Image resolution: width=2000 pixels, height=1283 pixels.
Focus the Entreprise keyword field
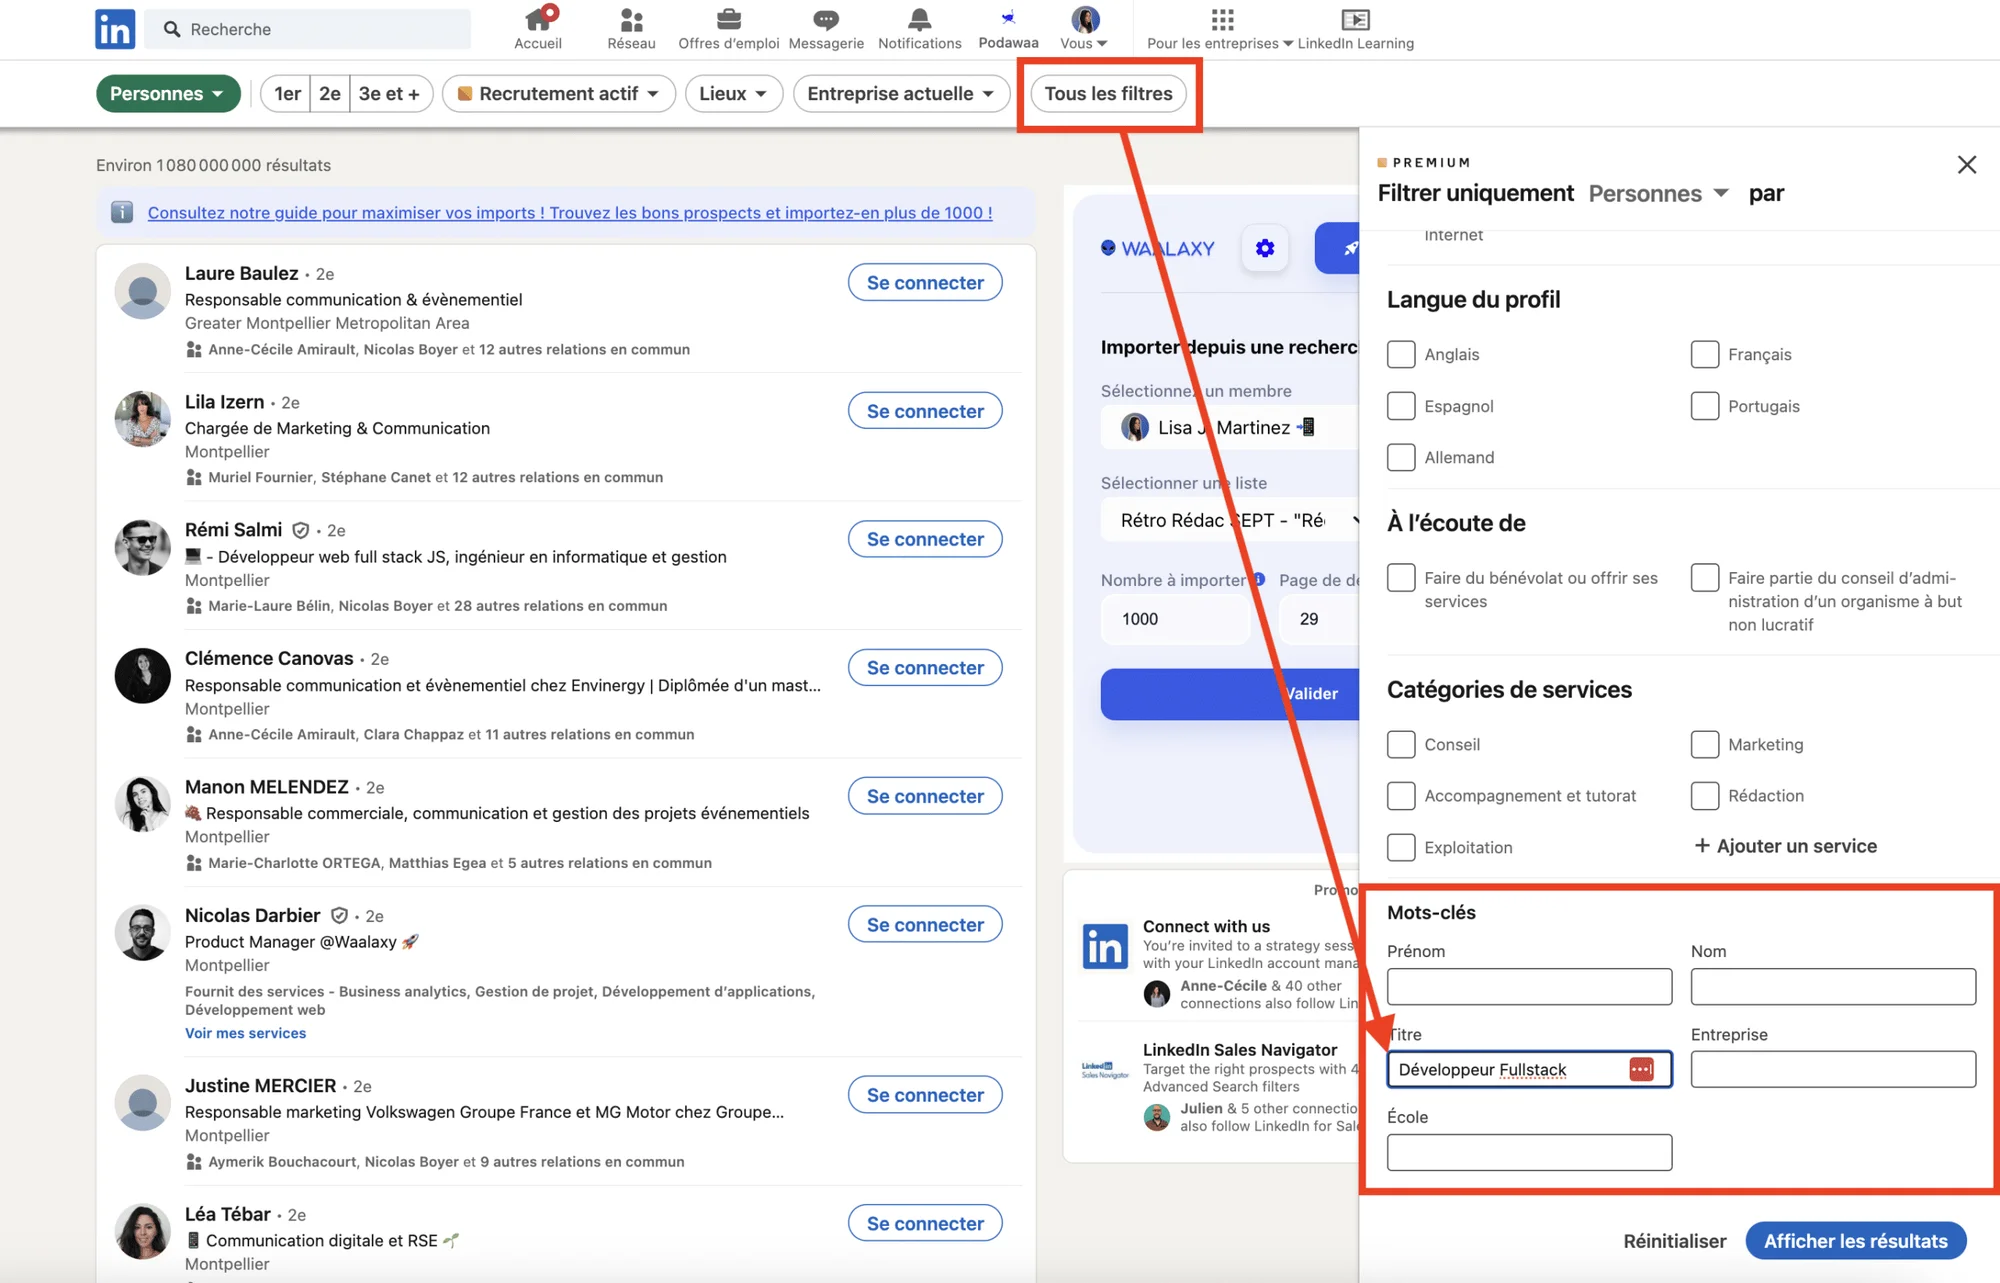point(1833,1069)
